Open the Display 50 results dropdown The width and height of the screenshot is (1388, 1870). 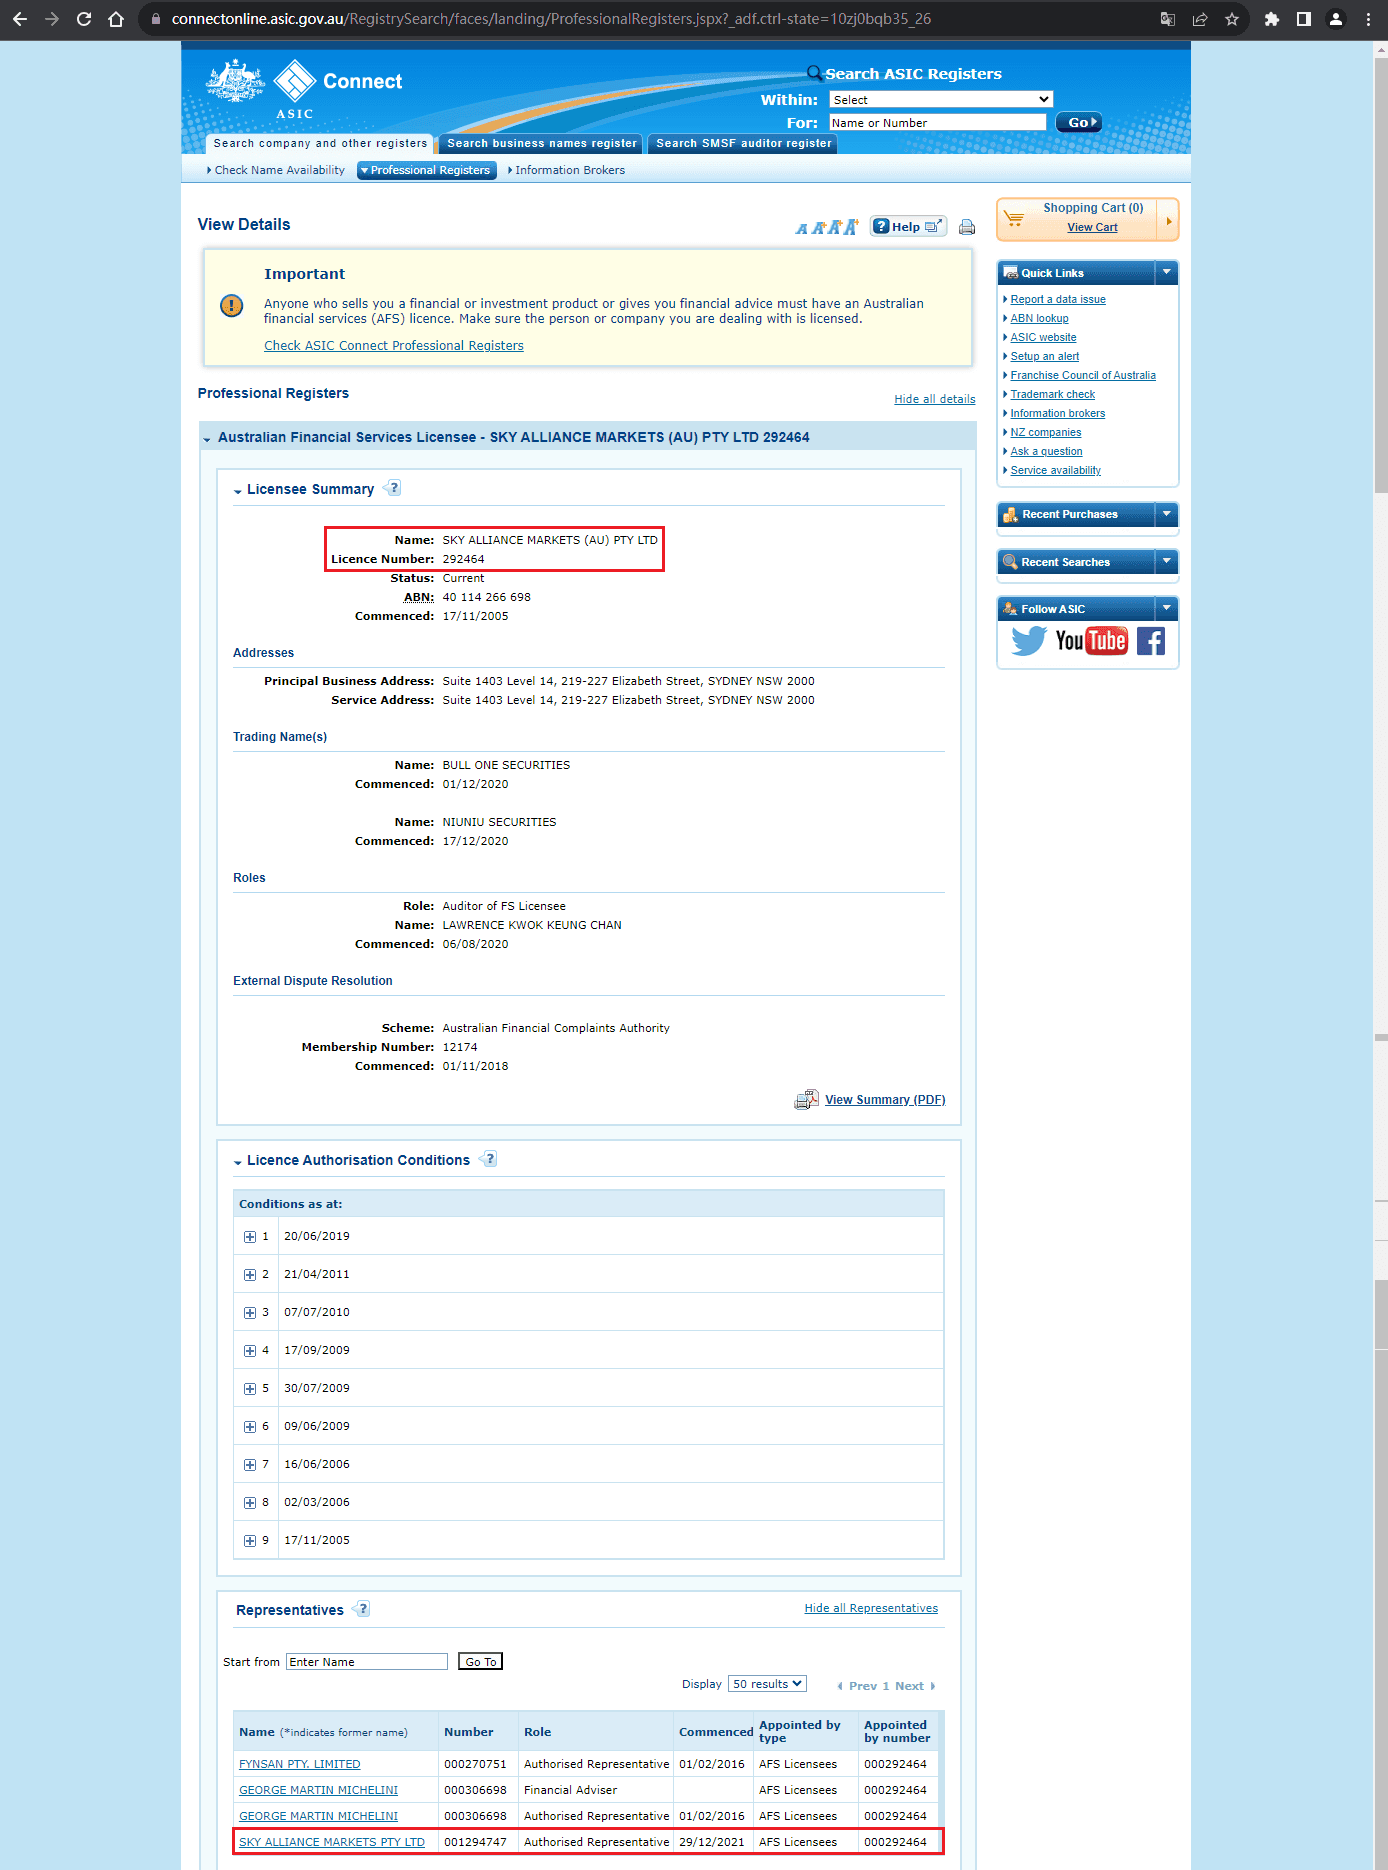767,1684
